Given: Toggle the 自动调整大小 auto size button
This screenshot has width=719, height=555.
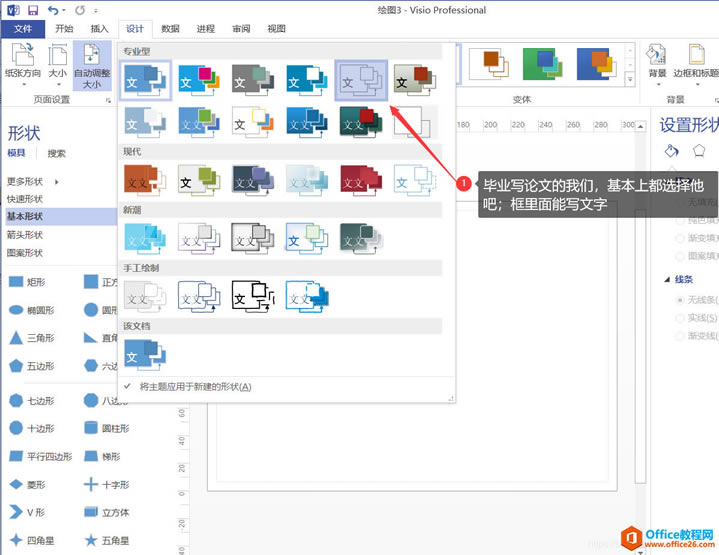Looking at the screenshot, I should pyautogui.click(x=92, y=65).
